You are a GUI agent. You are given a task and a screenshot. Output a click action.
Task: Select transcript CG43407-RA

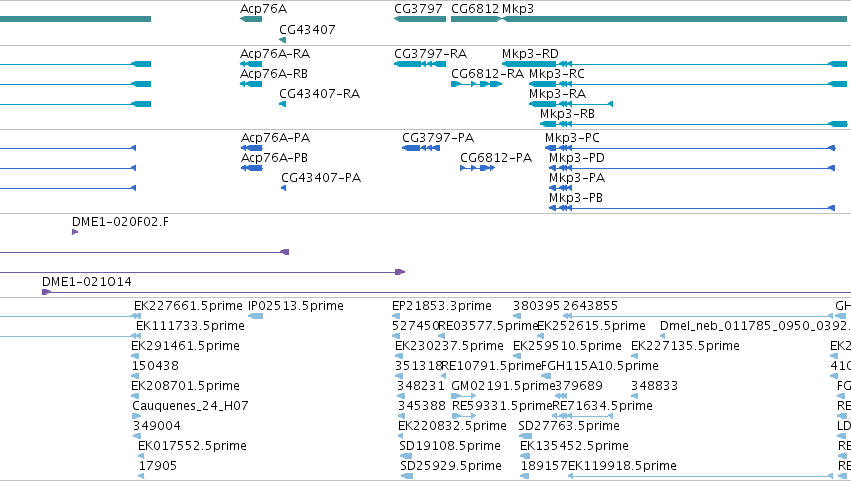coord(282,104)
